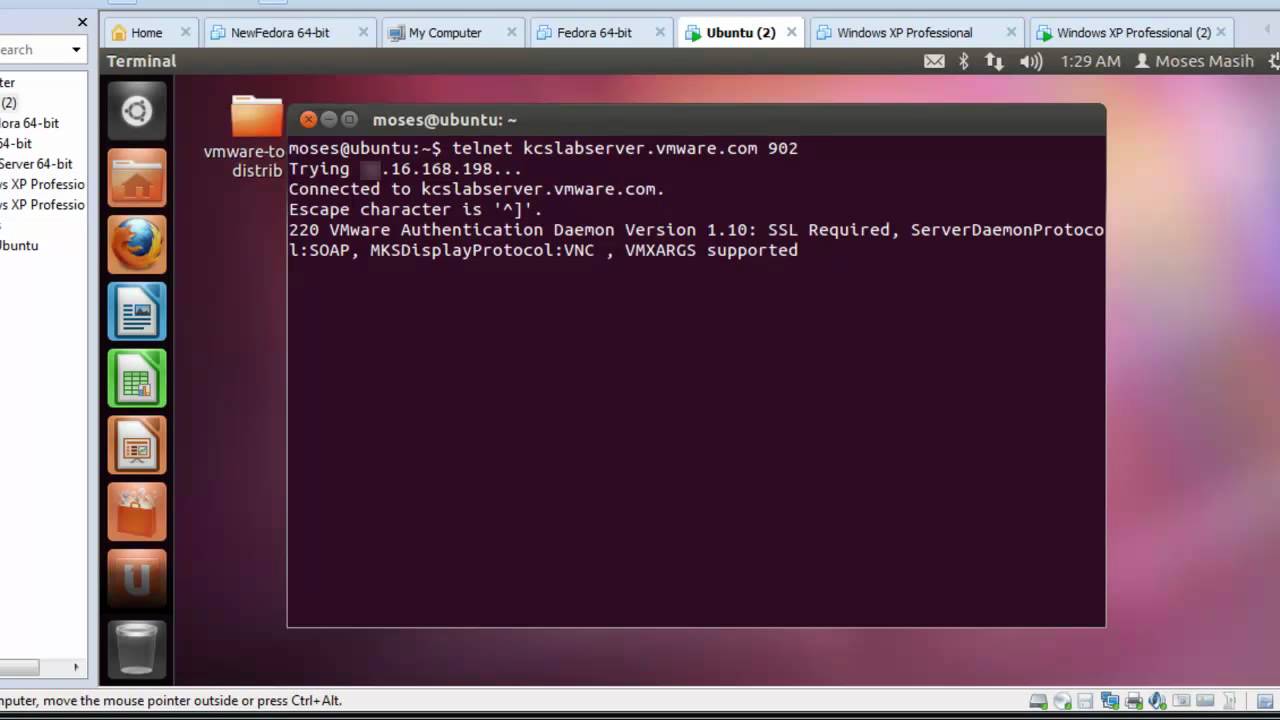Click the CD/DVD device status icon
The width and height of the screenshot is (1280, 720).
1062,701
